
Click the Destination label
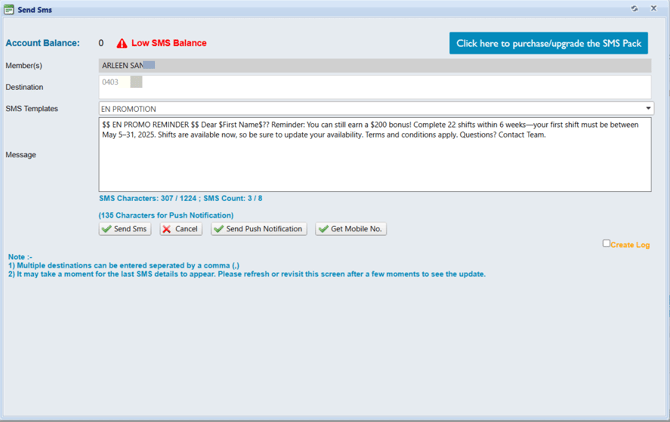[24, 87]
